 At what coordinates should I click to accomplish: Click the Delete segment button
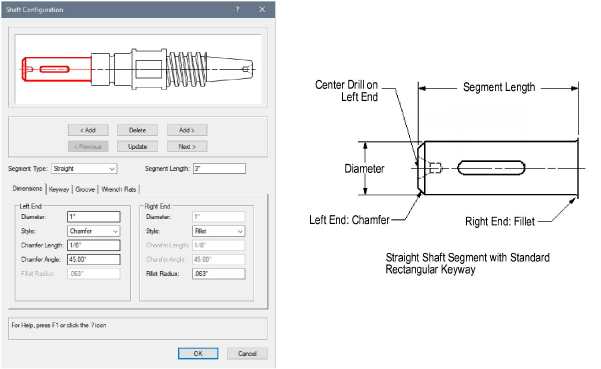click(137, 130)
